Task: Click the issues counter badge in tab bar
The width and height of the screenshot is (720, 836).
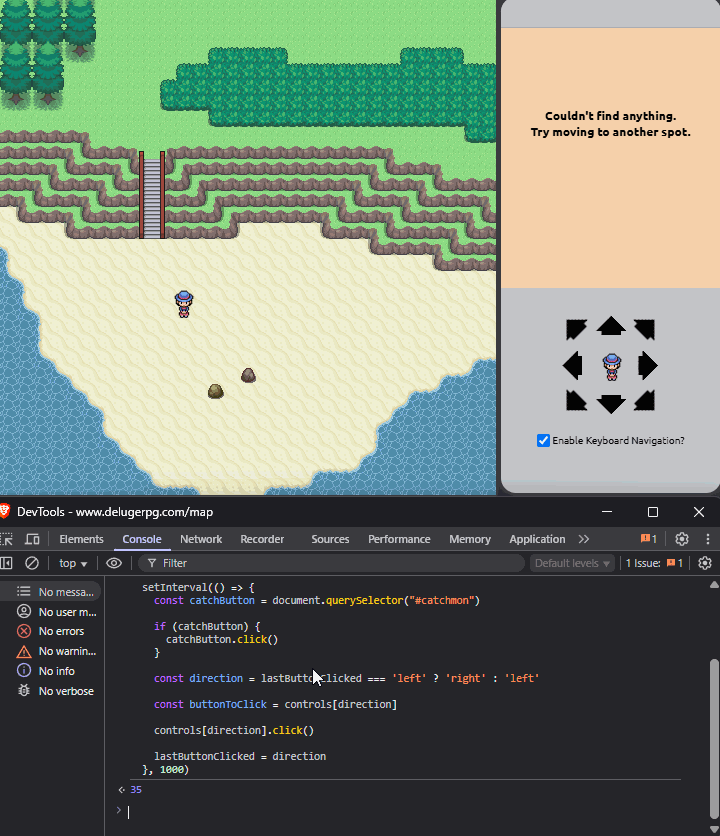Action: point(649,539)
